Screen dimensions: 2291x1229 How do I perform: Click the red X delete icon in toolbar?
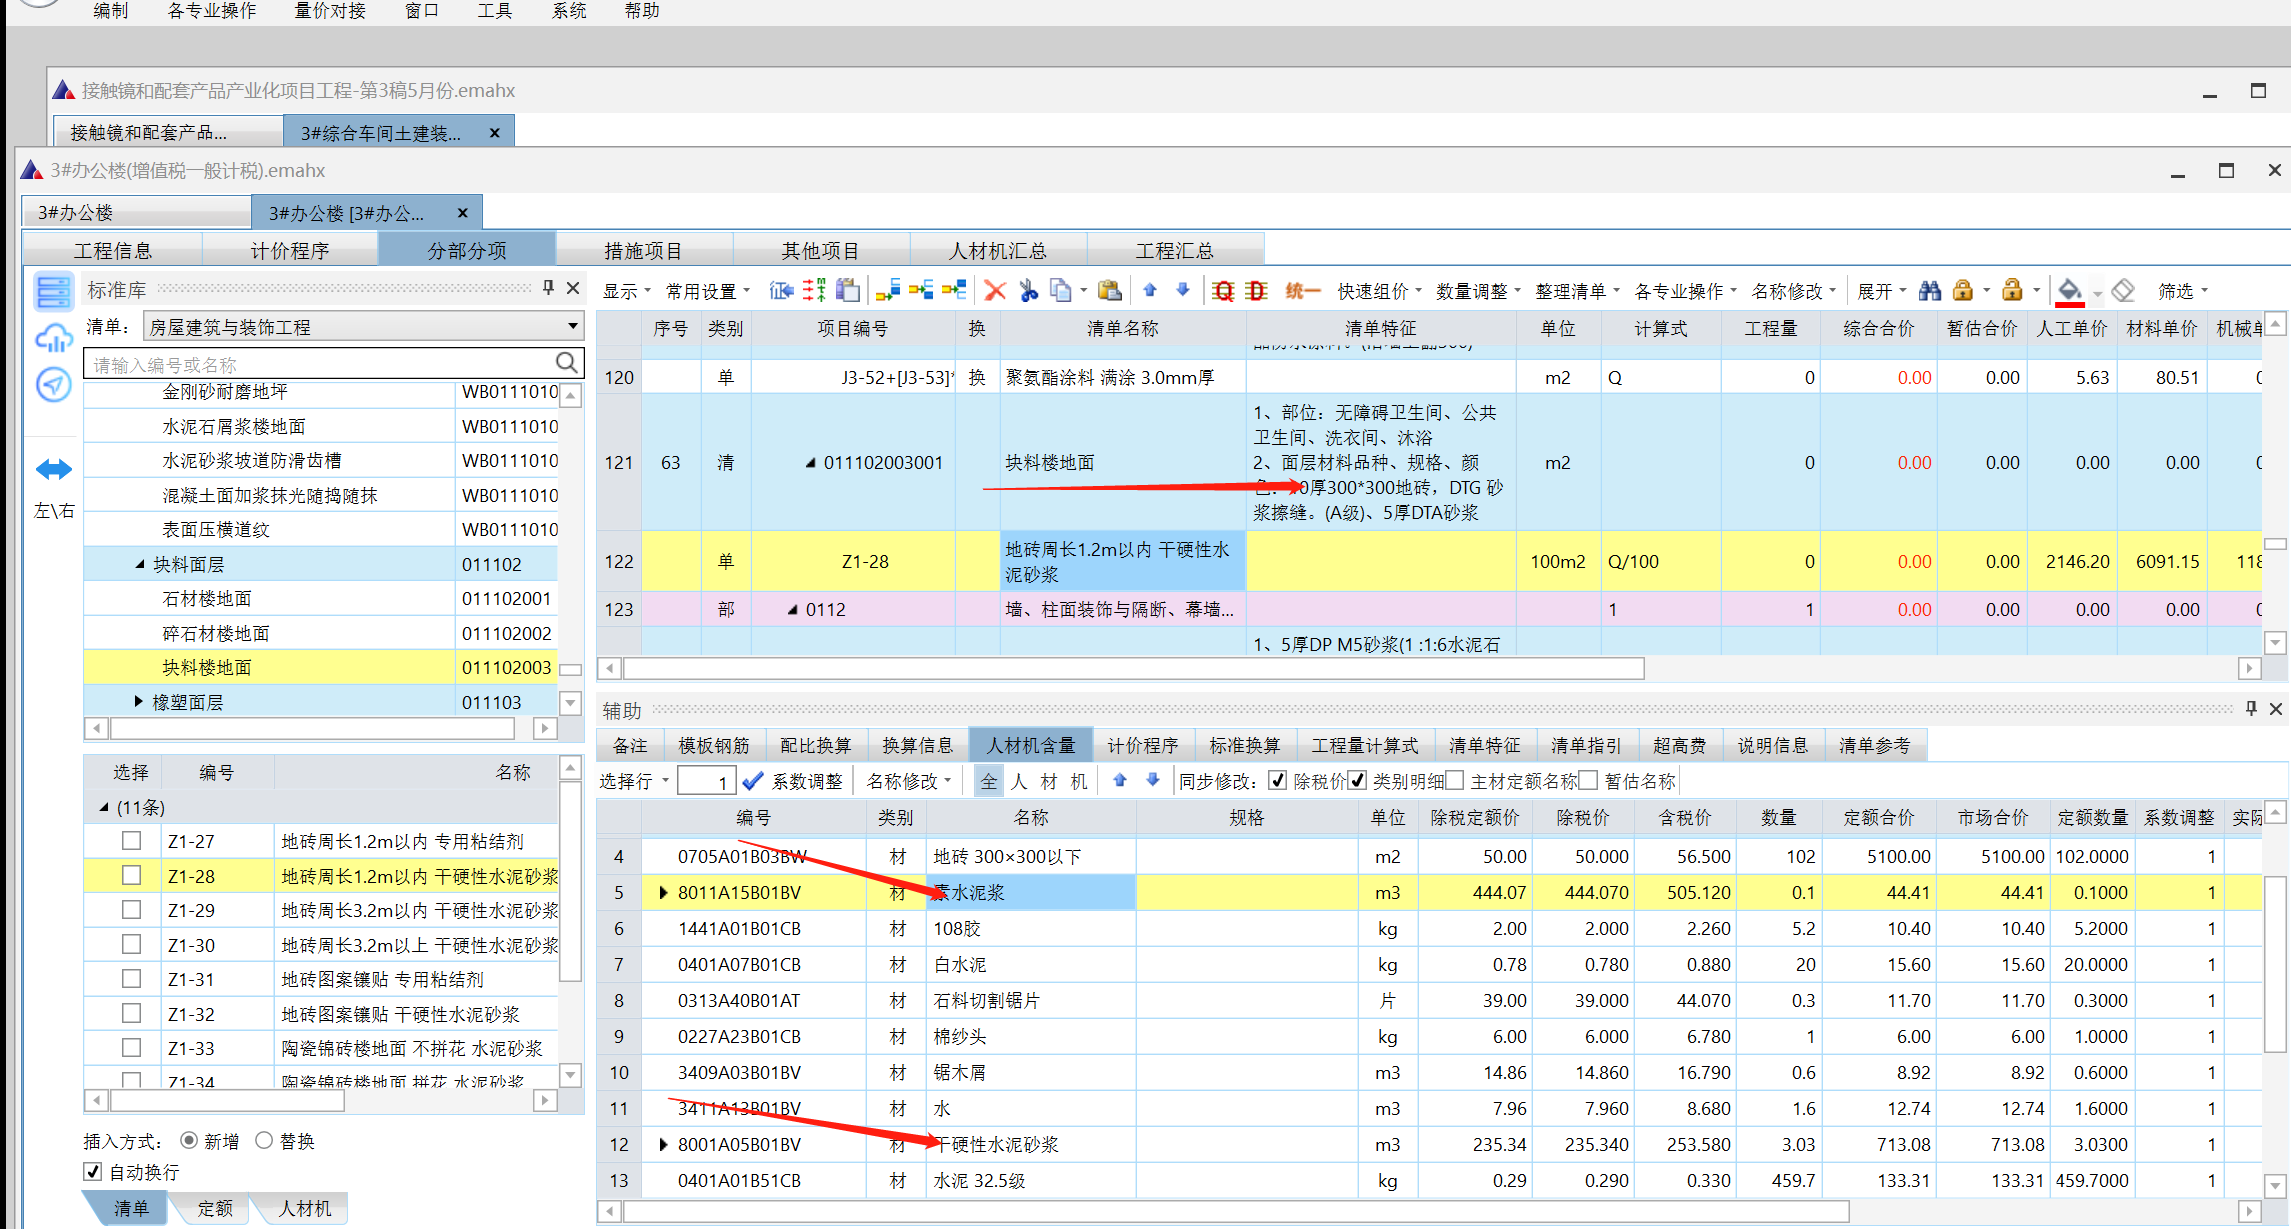pos(994,291)
